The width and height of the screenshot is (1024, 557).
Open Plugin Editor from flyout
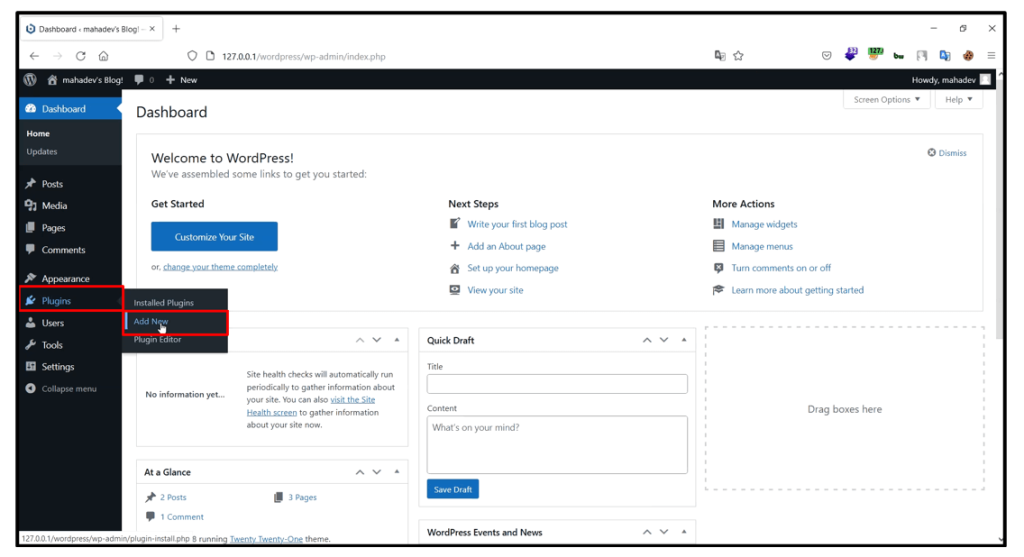[157, 340]
